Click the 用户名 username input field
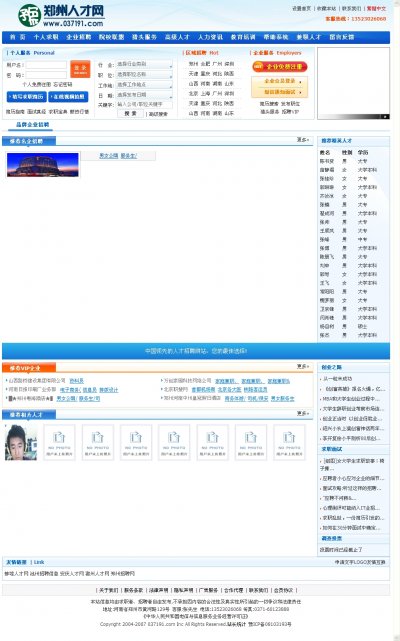This screenshot has height=641, width=400. pos(46,65)
